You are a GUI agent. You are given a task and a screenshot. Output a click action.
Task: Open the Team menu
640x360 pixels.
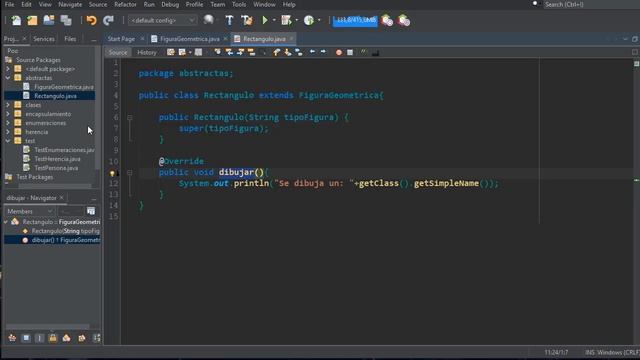coord(218,4)
